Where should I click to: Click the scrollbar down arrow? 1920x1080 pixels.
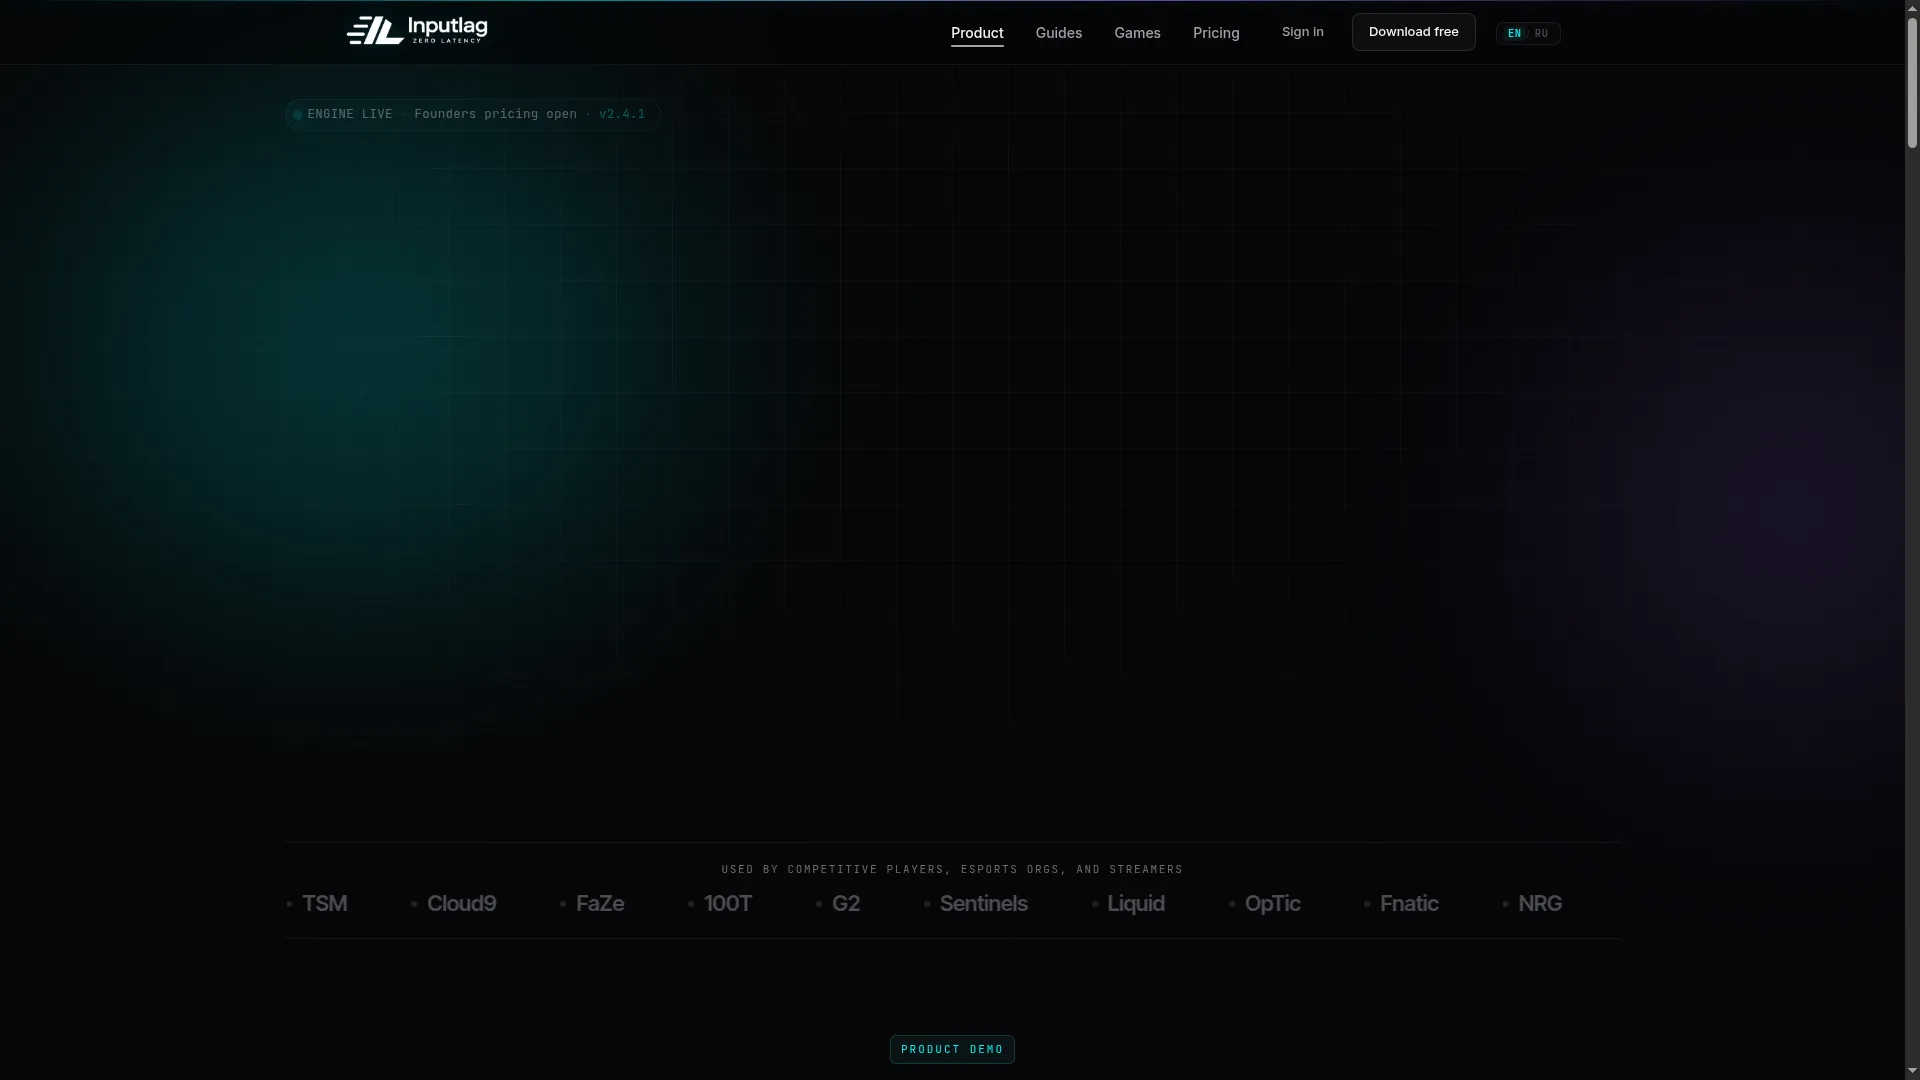(x=1912, y=1072)
